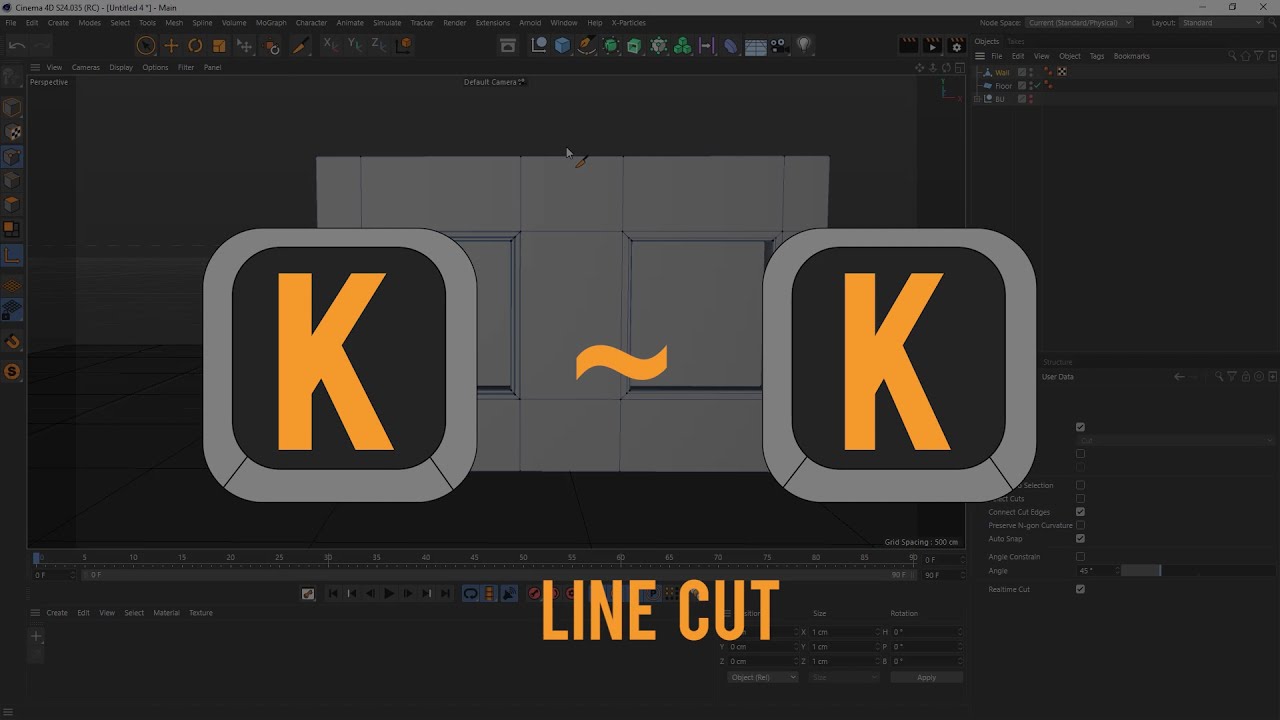Select the Scale tool
Viewport: 1280px width, 720px height.
[x=219, y=45]
